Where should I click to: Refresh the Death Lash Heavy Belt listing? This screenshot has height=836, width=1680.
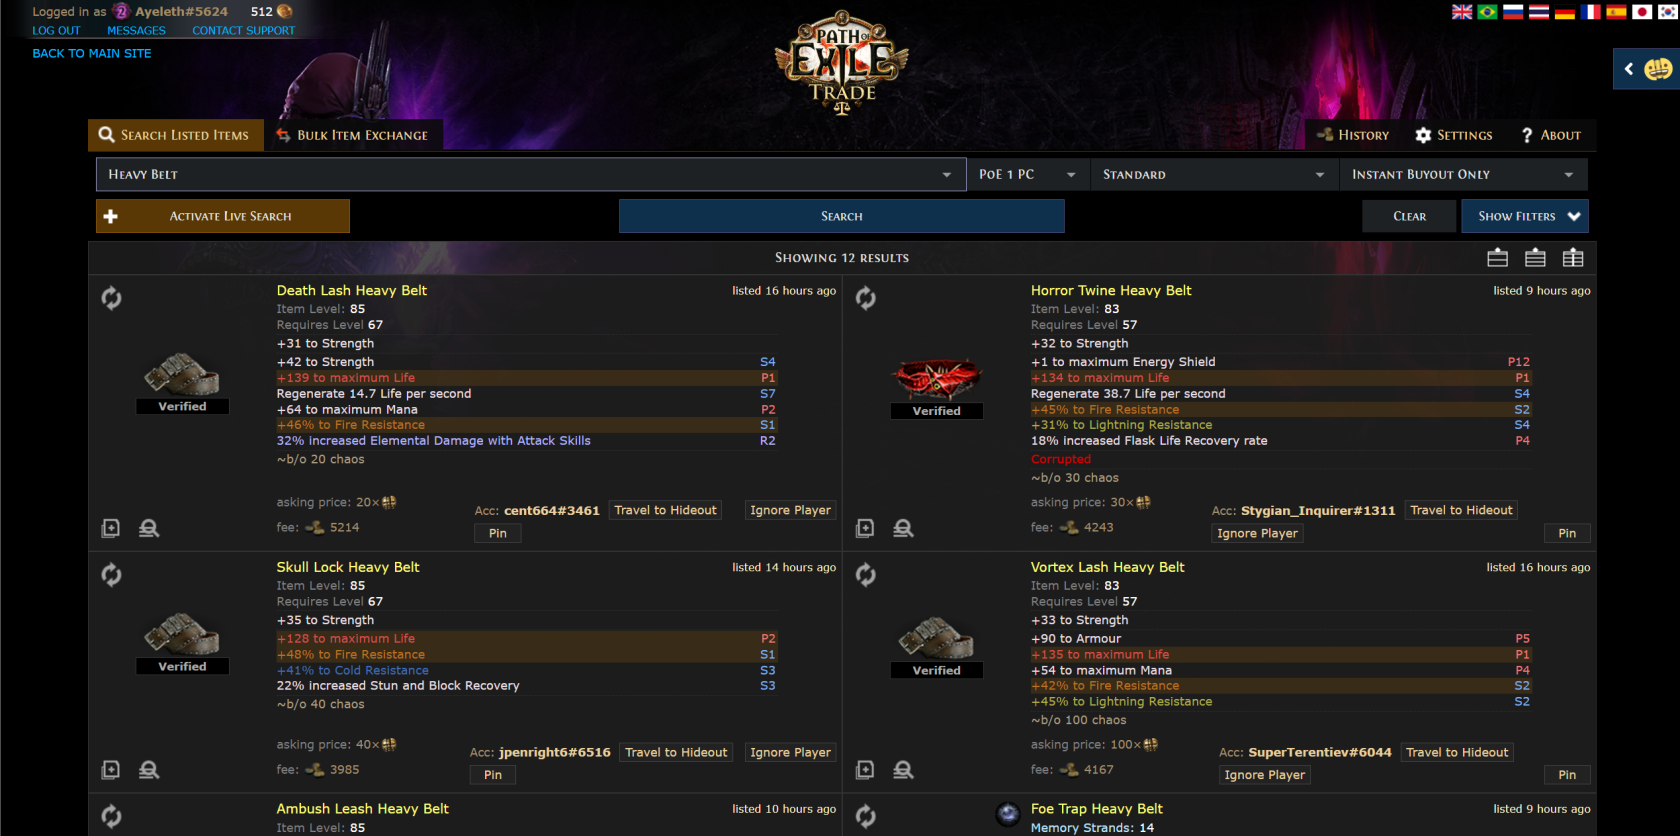point(112,298)
